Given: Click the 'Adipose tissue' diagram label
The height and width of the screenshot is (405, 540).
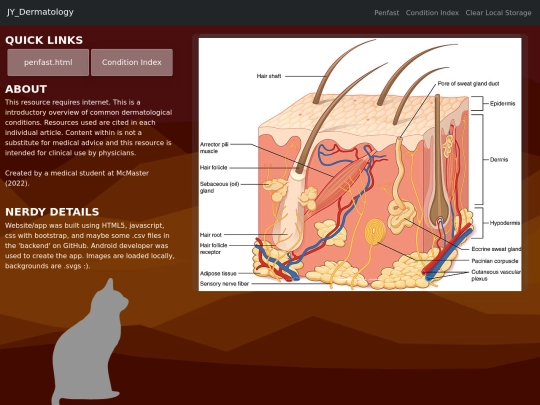Looking at the screenshot, I should 218,273.
